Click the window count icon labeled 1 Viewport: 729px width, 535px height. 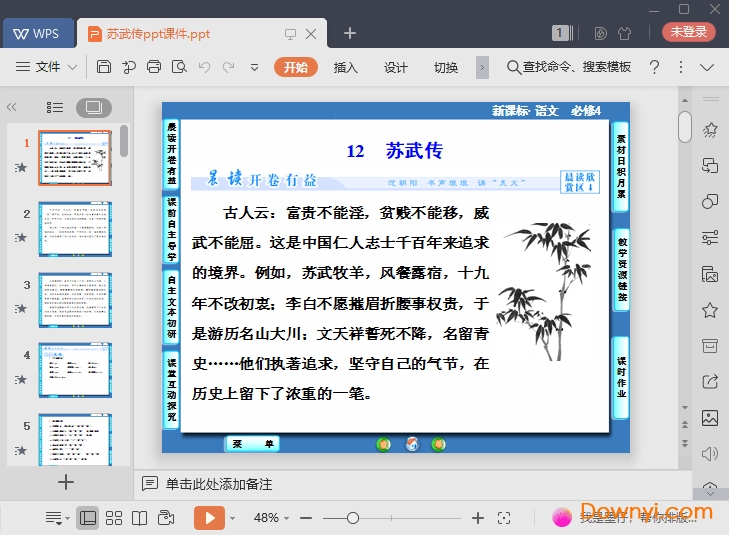tap(562, 33)
